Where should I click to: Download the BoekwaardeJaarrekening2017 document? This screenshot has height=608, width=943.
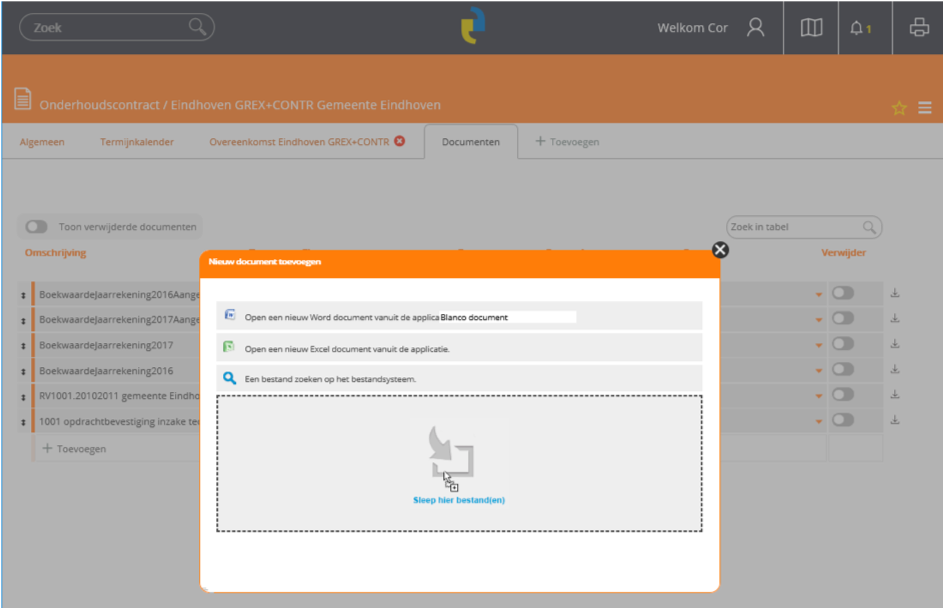click(895, 345)
